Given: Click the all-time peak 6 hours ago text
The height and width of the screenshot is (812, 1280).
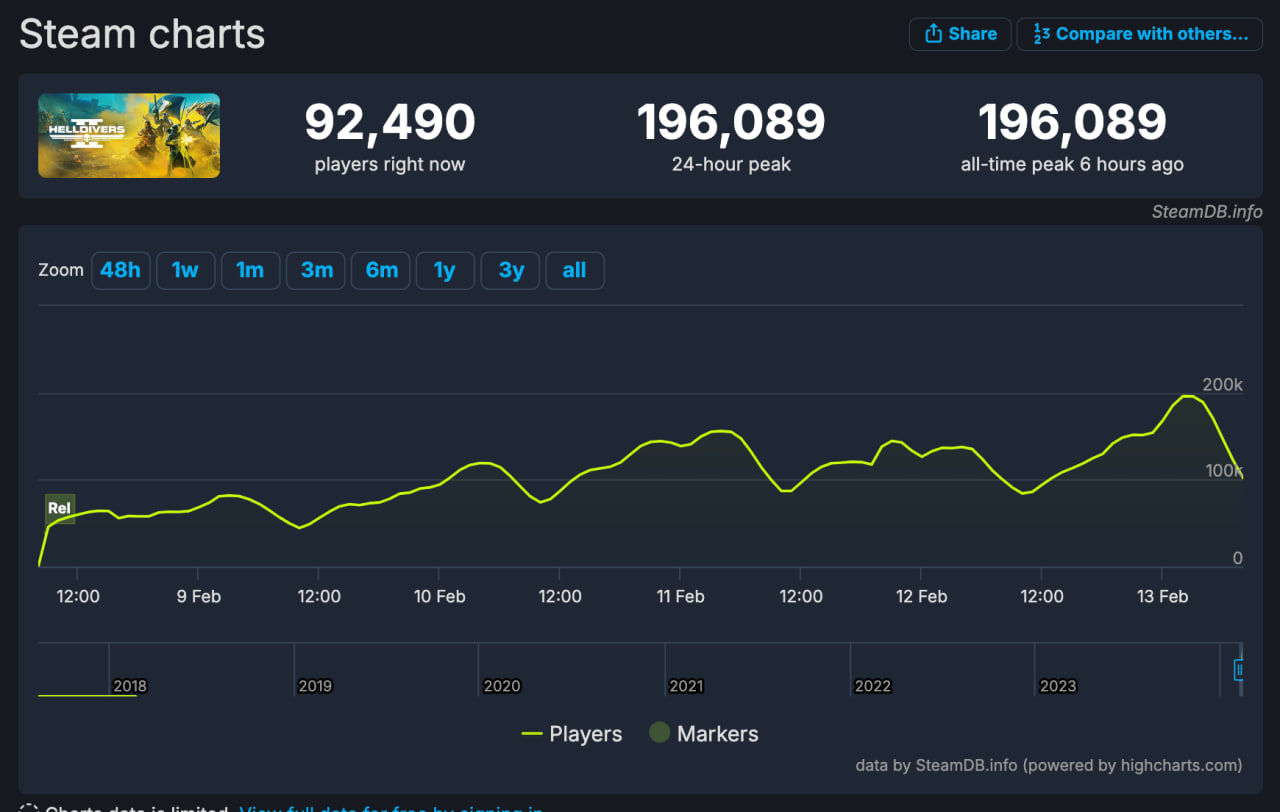Looking at the screenshot, I should pos(1072,165).
